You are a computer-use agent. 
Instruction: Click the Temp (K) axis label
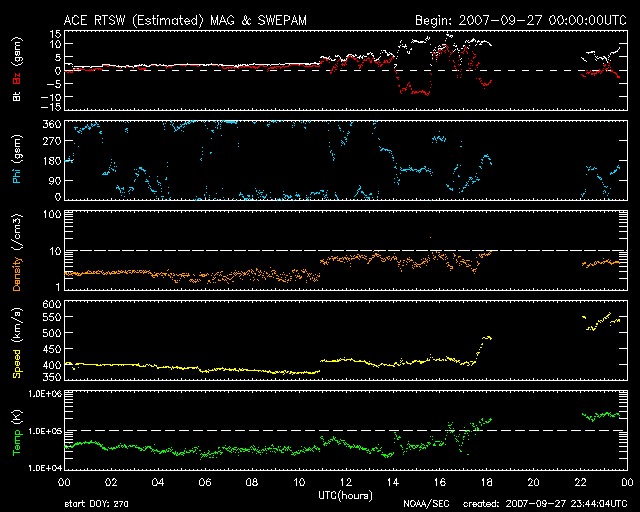(17, 433)
